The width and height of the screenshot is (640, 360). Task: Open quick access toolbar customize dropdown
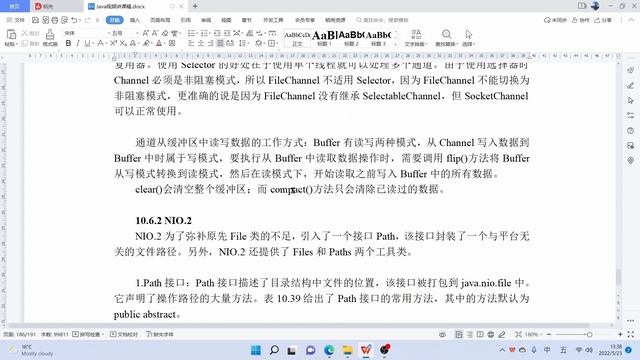pyautogui.click(x=97, y=20)
